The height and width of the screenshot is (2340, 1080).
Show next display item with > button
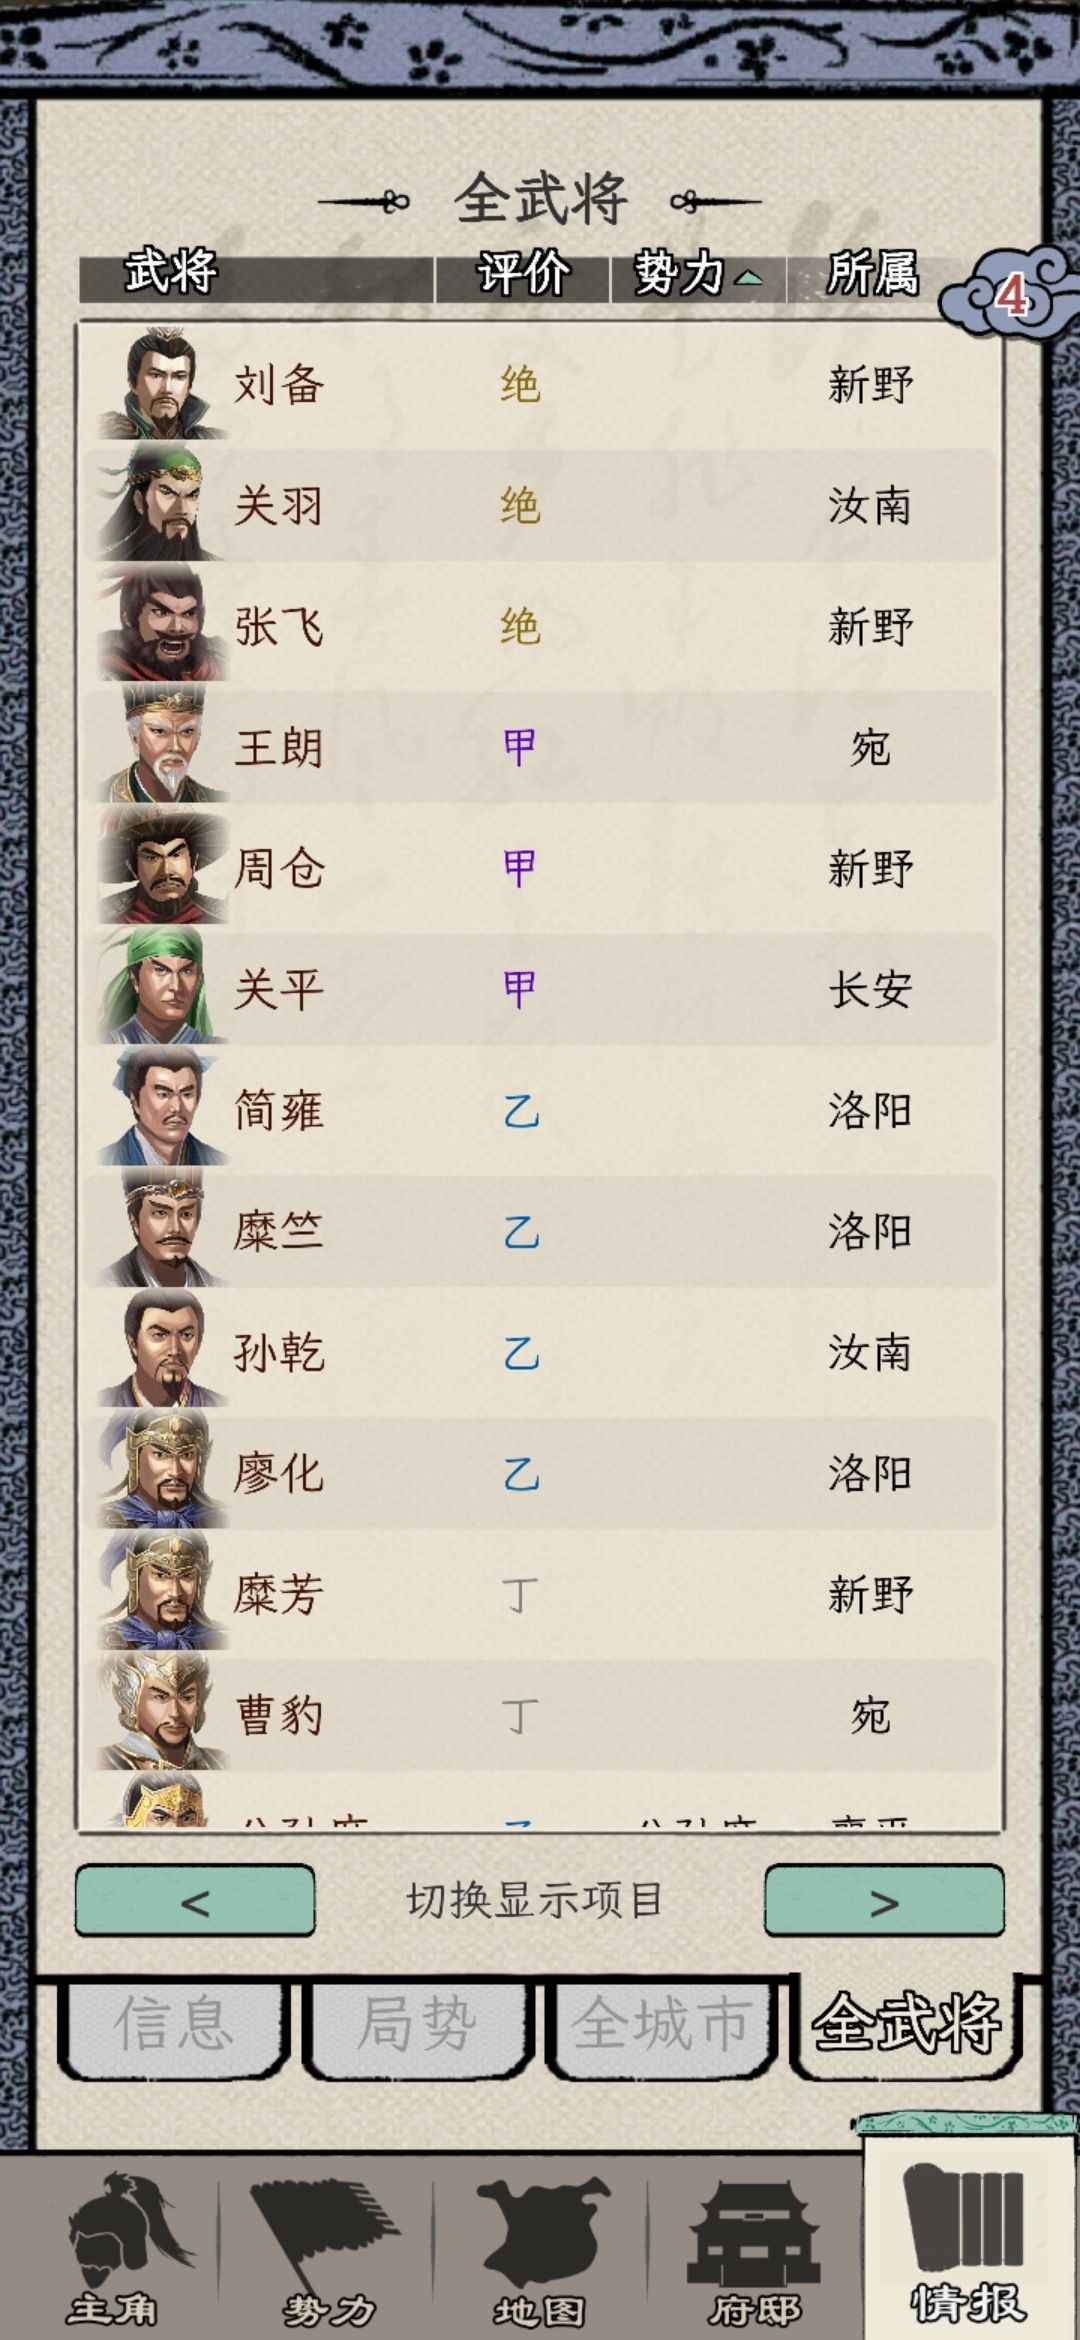tap(884, 1901)
